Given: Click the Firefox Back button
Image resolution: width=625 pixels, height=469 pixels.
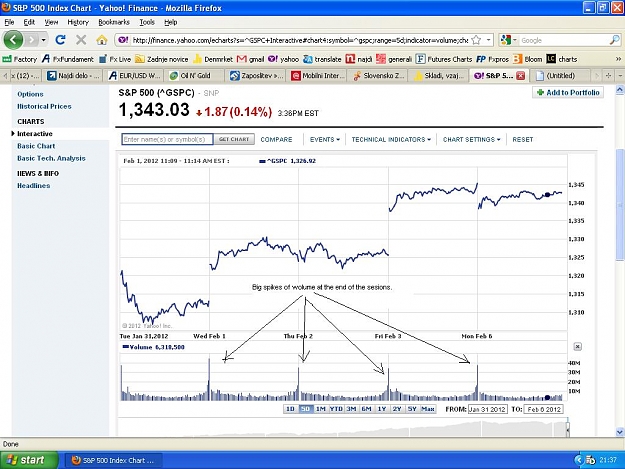Looking at the screenshot, I should pyautogui.click(x=13, y=40).
